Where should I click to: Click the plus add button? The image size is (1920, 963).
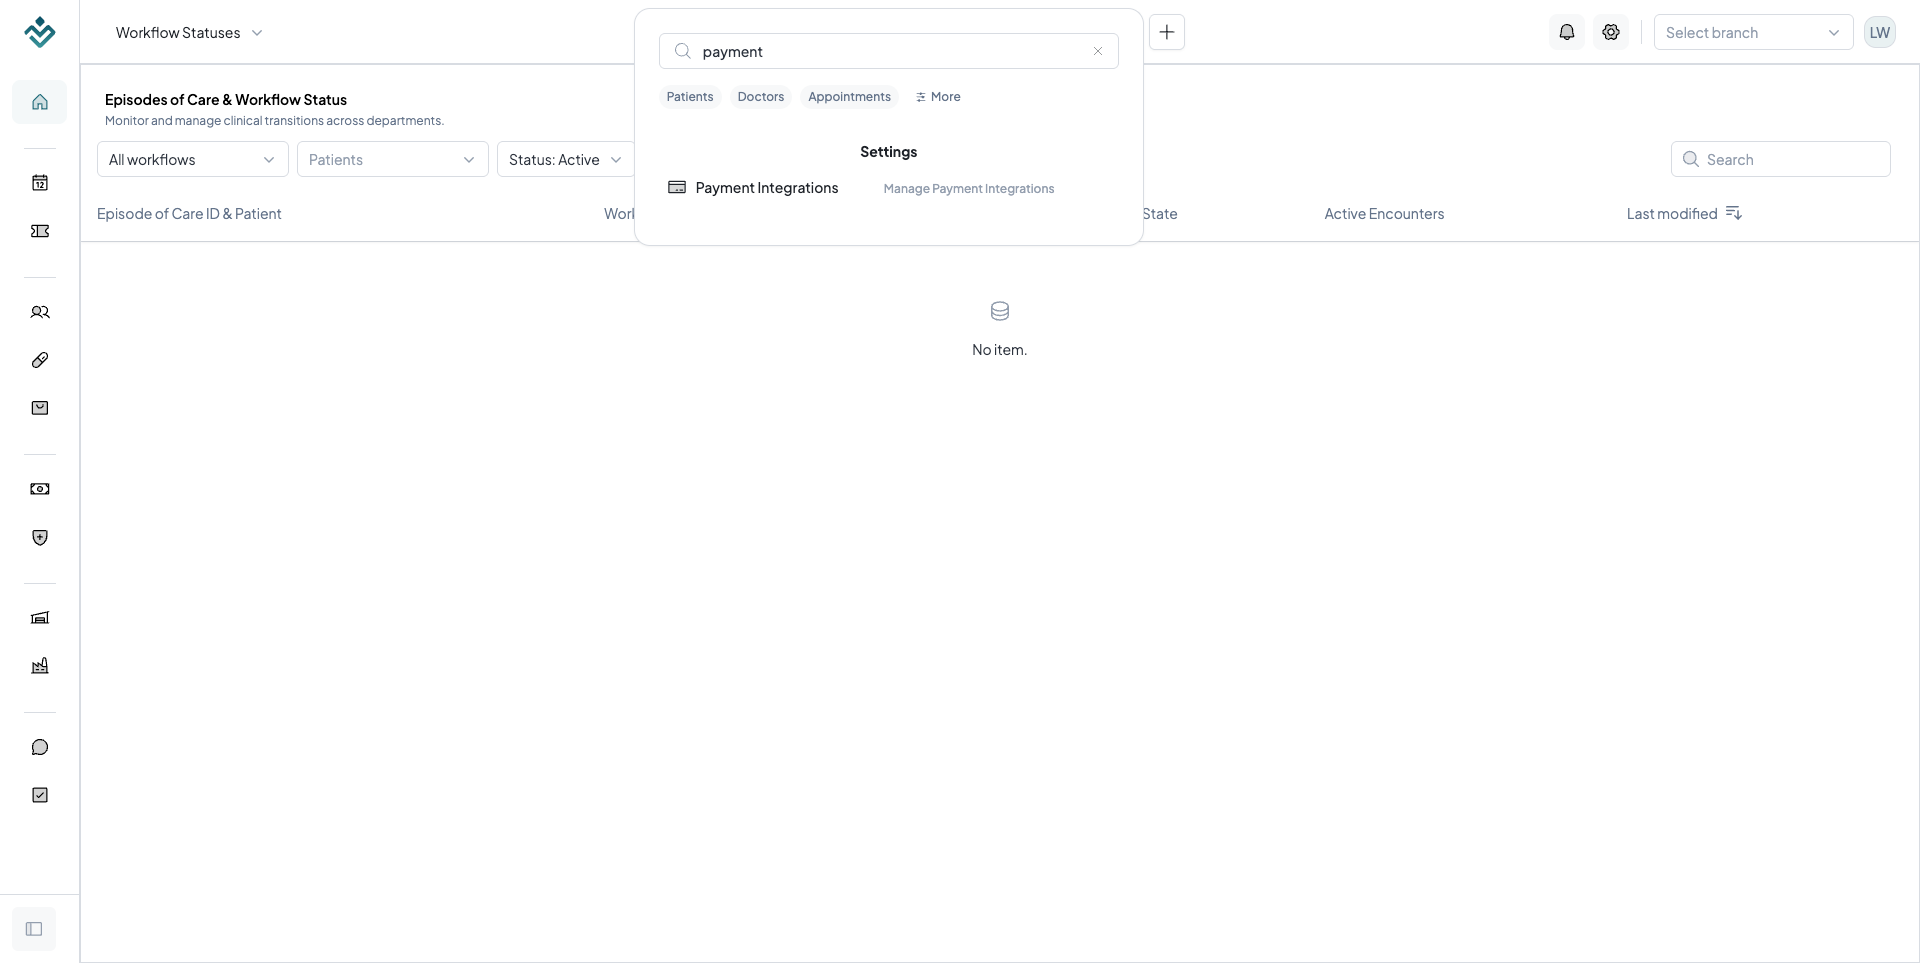pos(1167,32)
